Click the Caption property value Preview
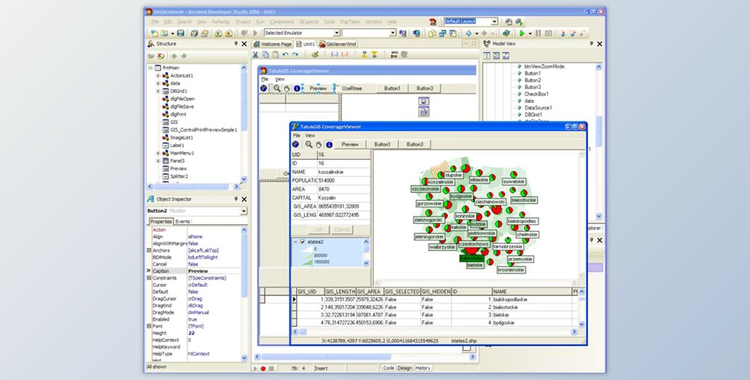Image resolution: width=750 pixels, height=380 pixels. click(214, 271)
